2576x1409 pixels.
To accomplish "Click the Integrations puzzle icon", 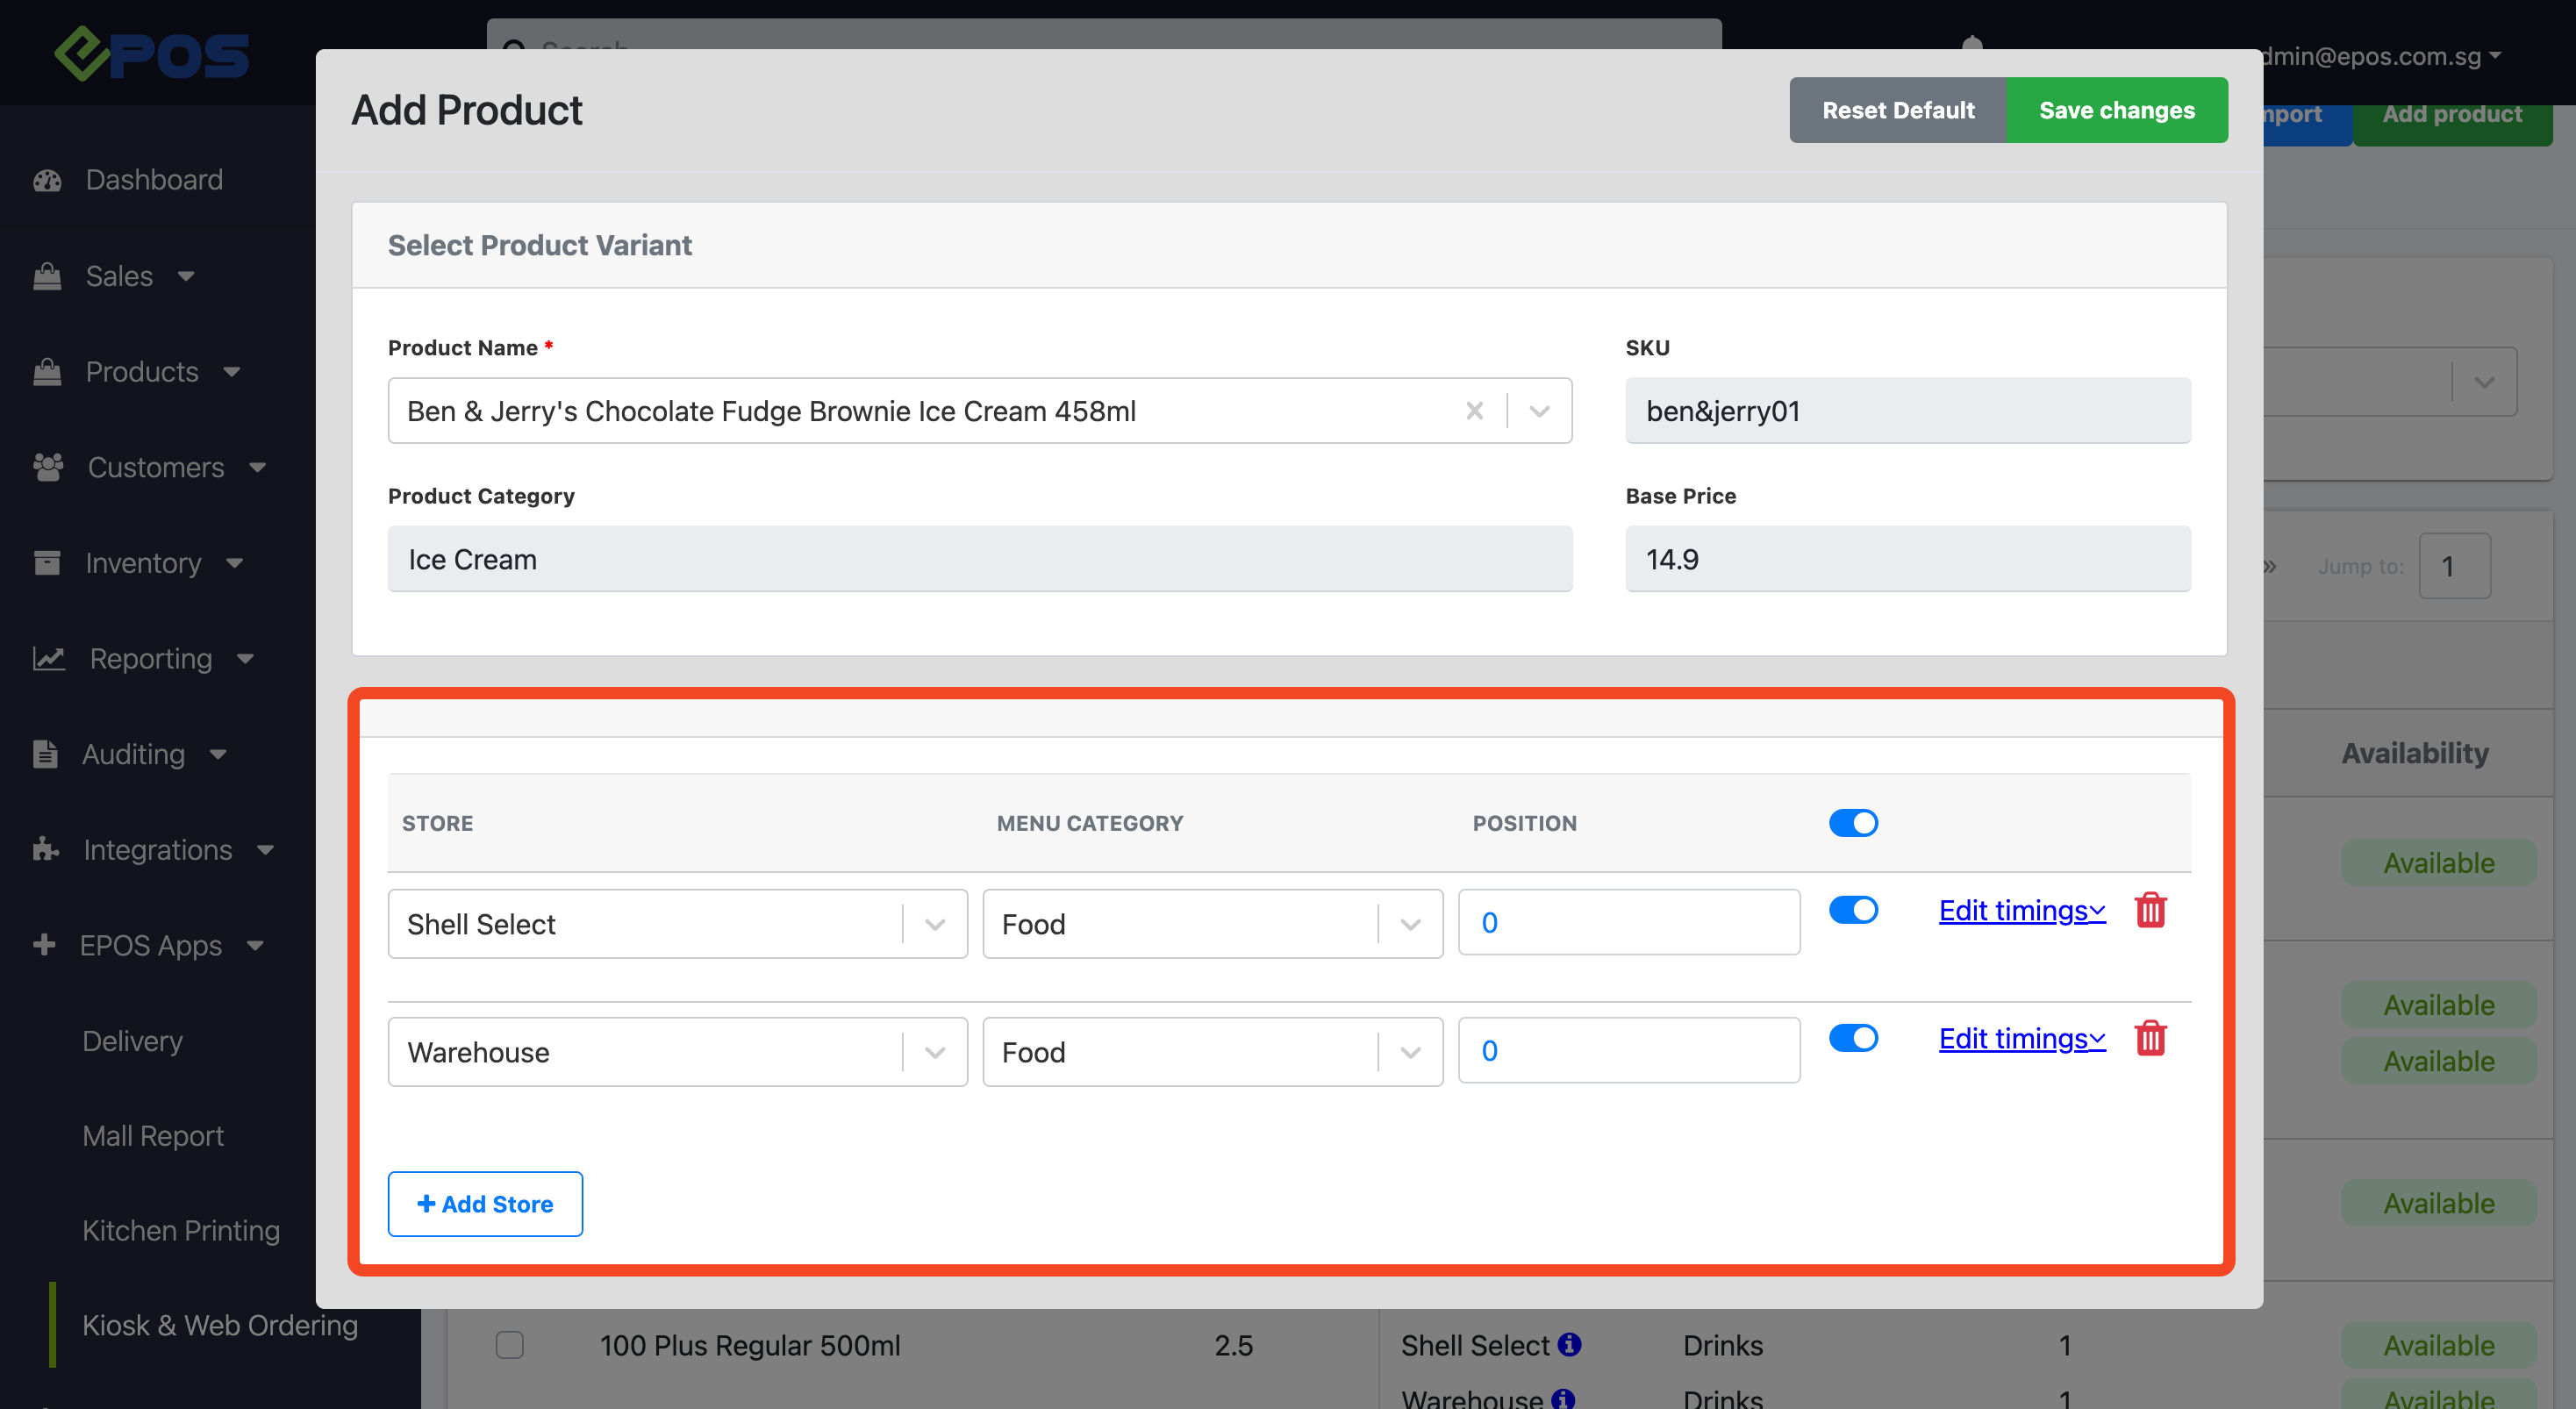I will pos(46,850).
